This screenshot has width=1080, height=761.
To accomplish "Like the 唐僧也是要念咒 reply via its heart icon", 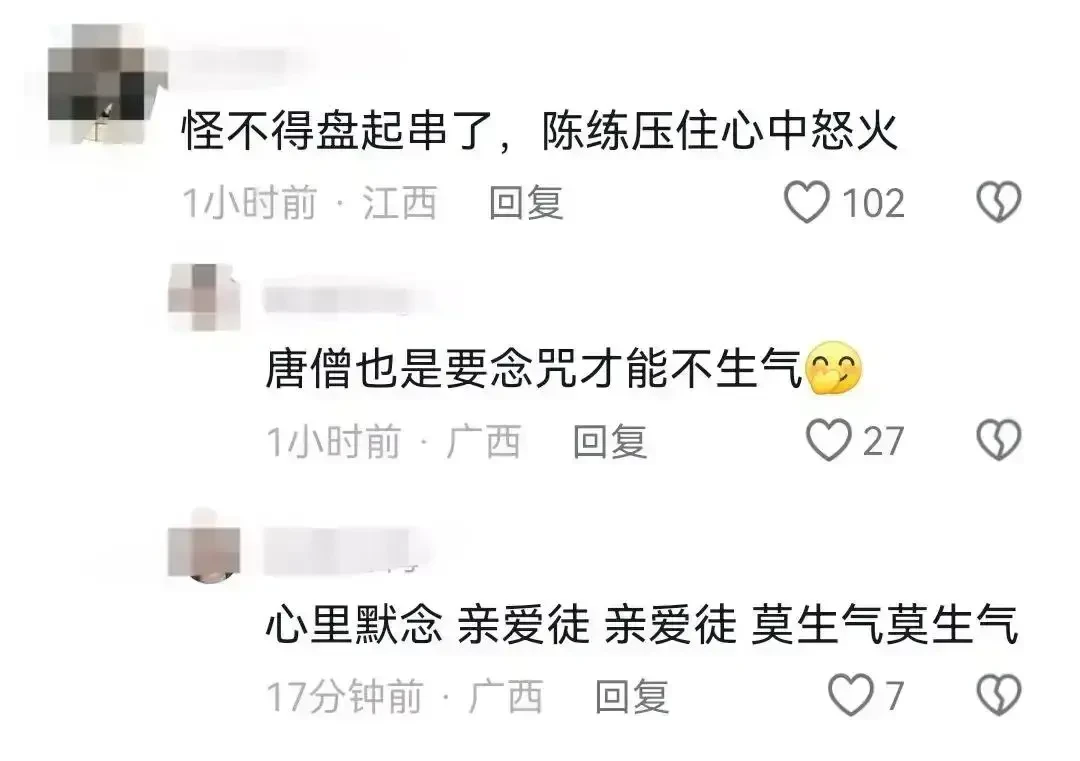I will [829, 441].
